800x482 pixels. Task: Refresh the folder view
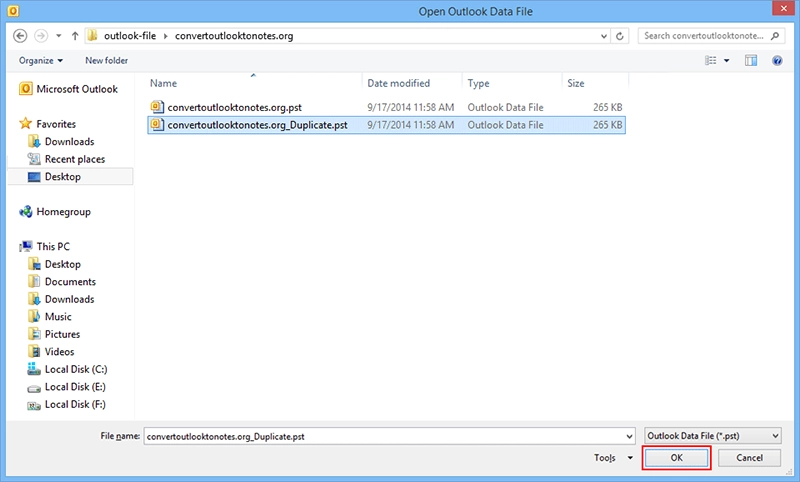(620, 36)
